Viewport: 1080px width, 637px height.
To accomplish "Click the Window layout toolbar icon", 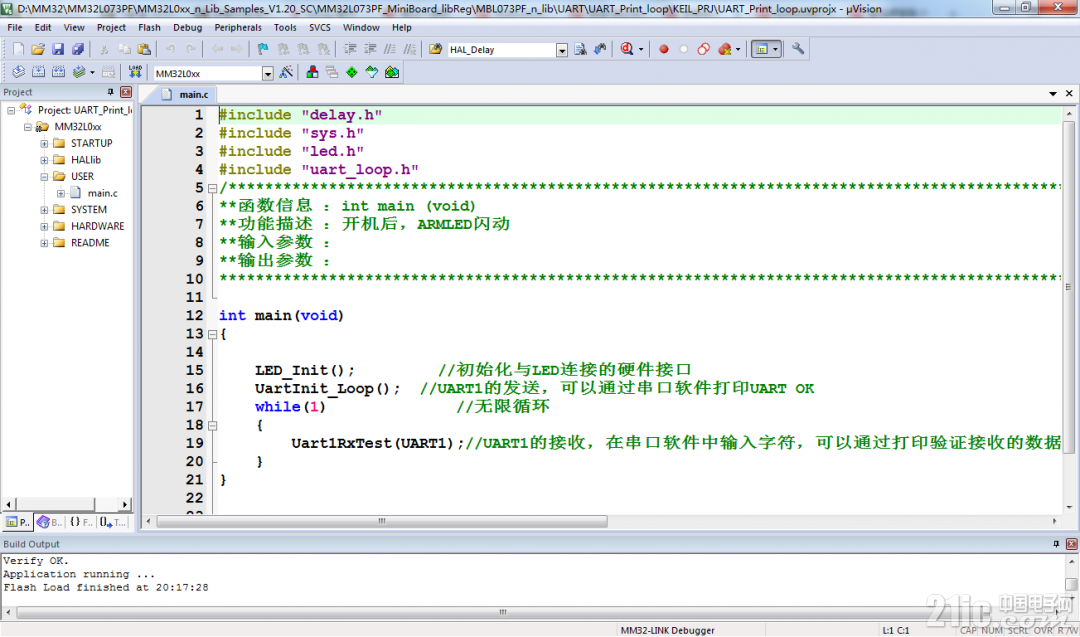I will click(x=762, y=50).
